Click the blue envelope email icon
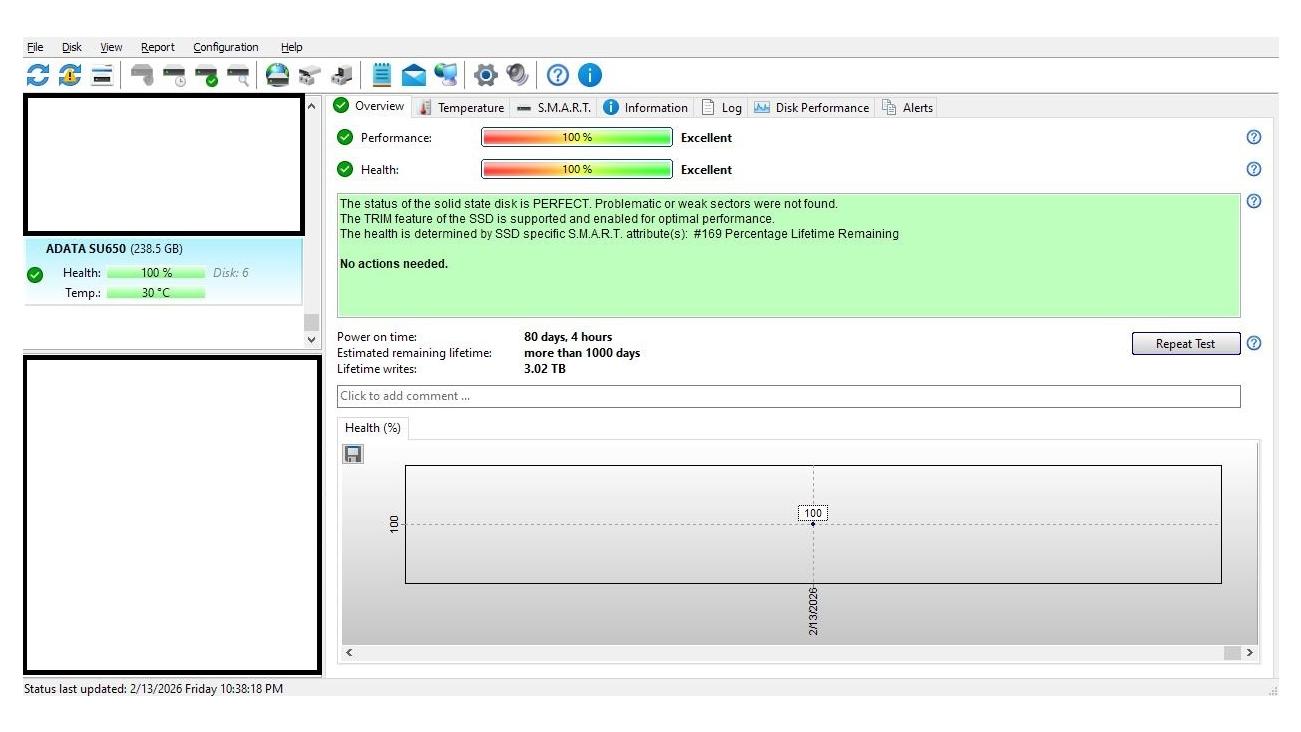Image resolution: width=1301 pixels, height=732 pixels. 414,75
